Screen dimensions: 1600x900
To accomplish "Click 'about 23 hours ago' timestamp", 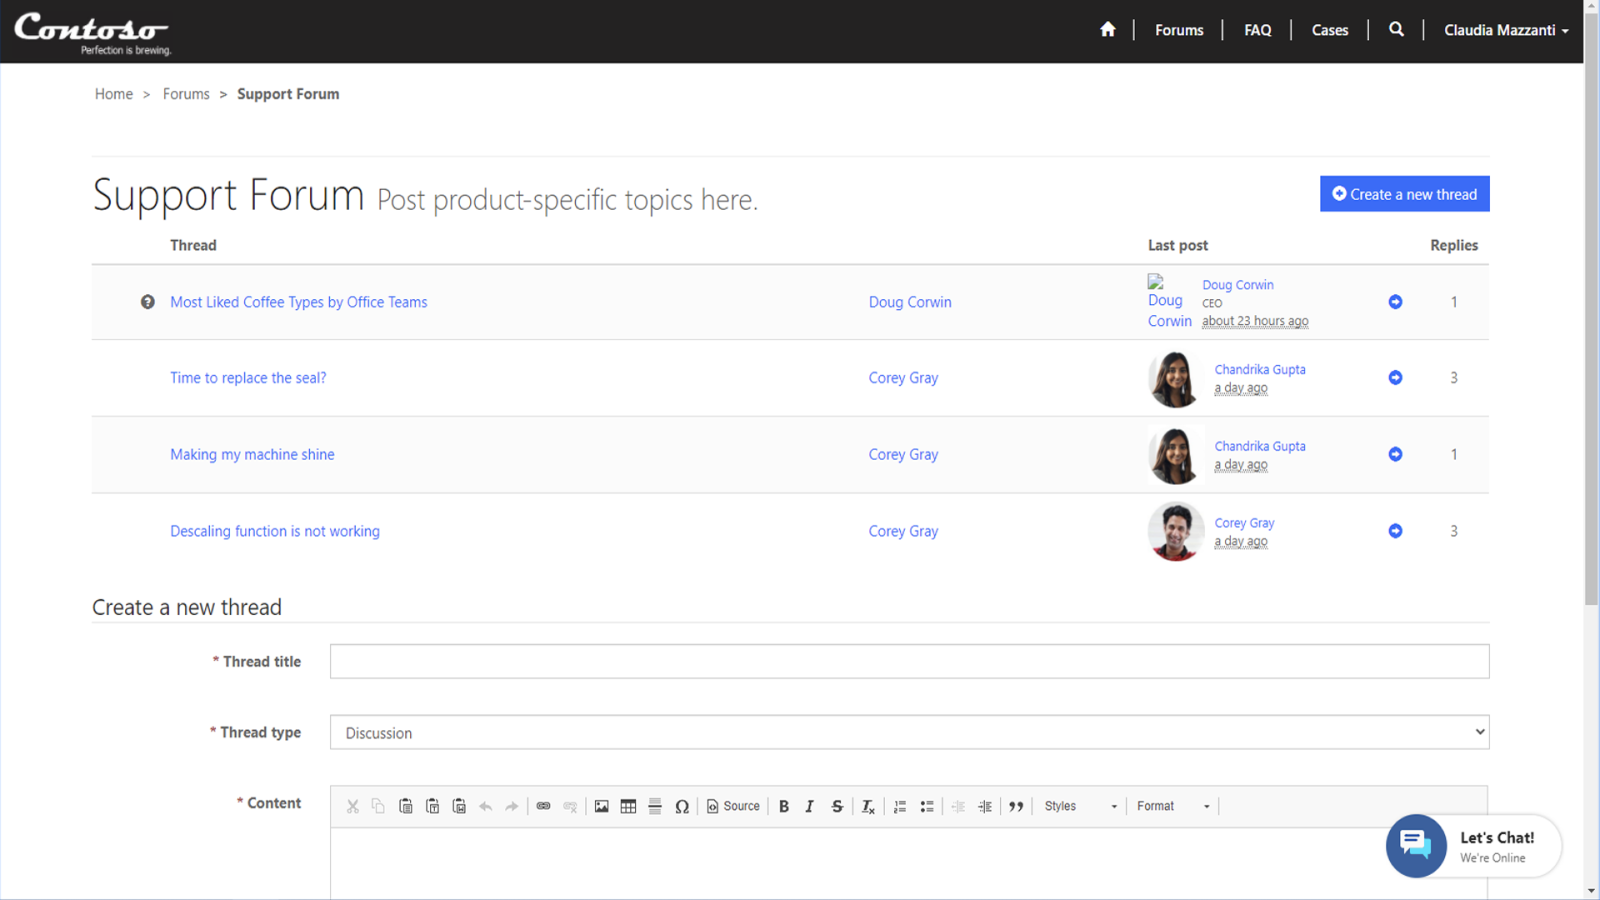I will (1255, 321).
